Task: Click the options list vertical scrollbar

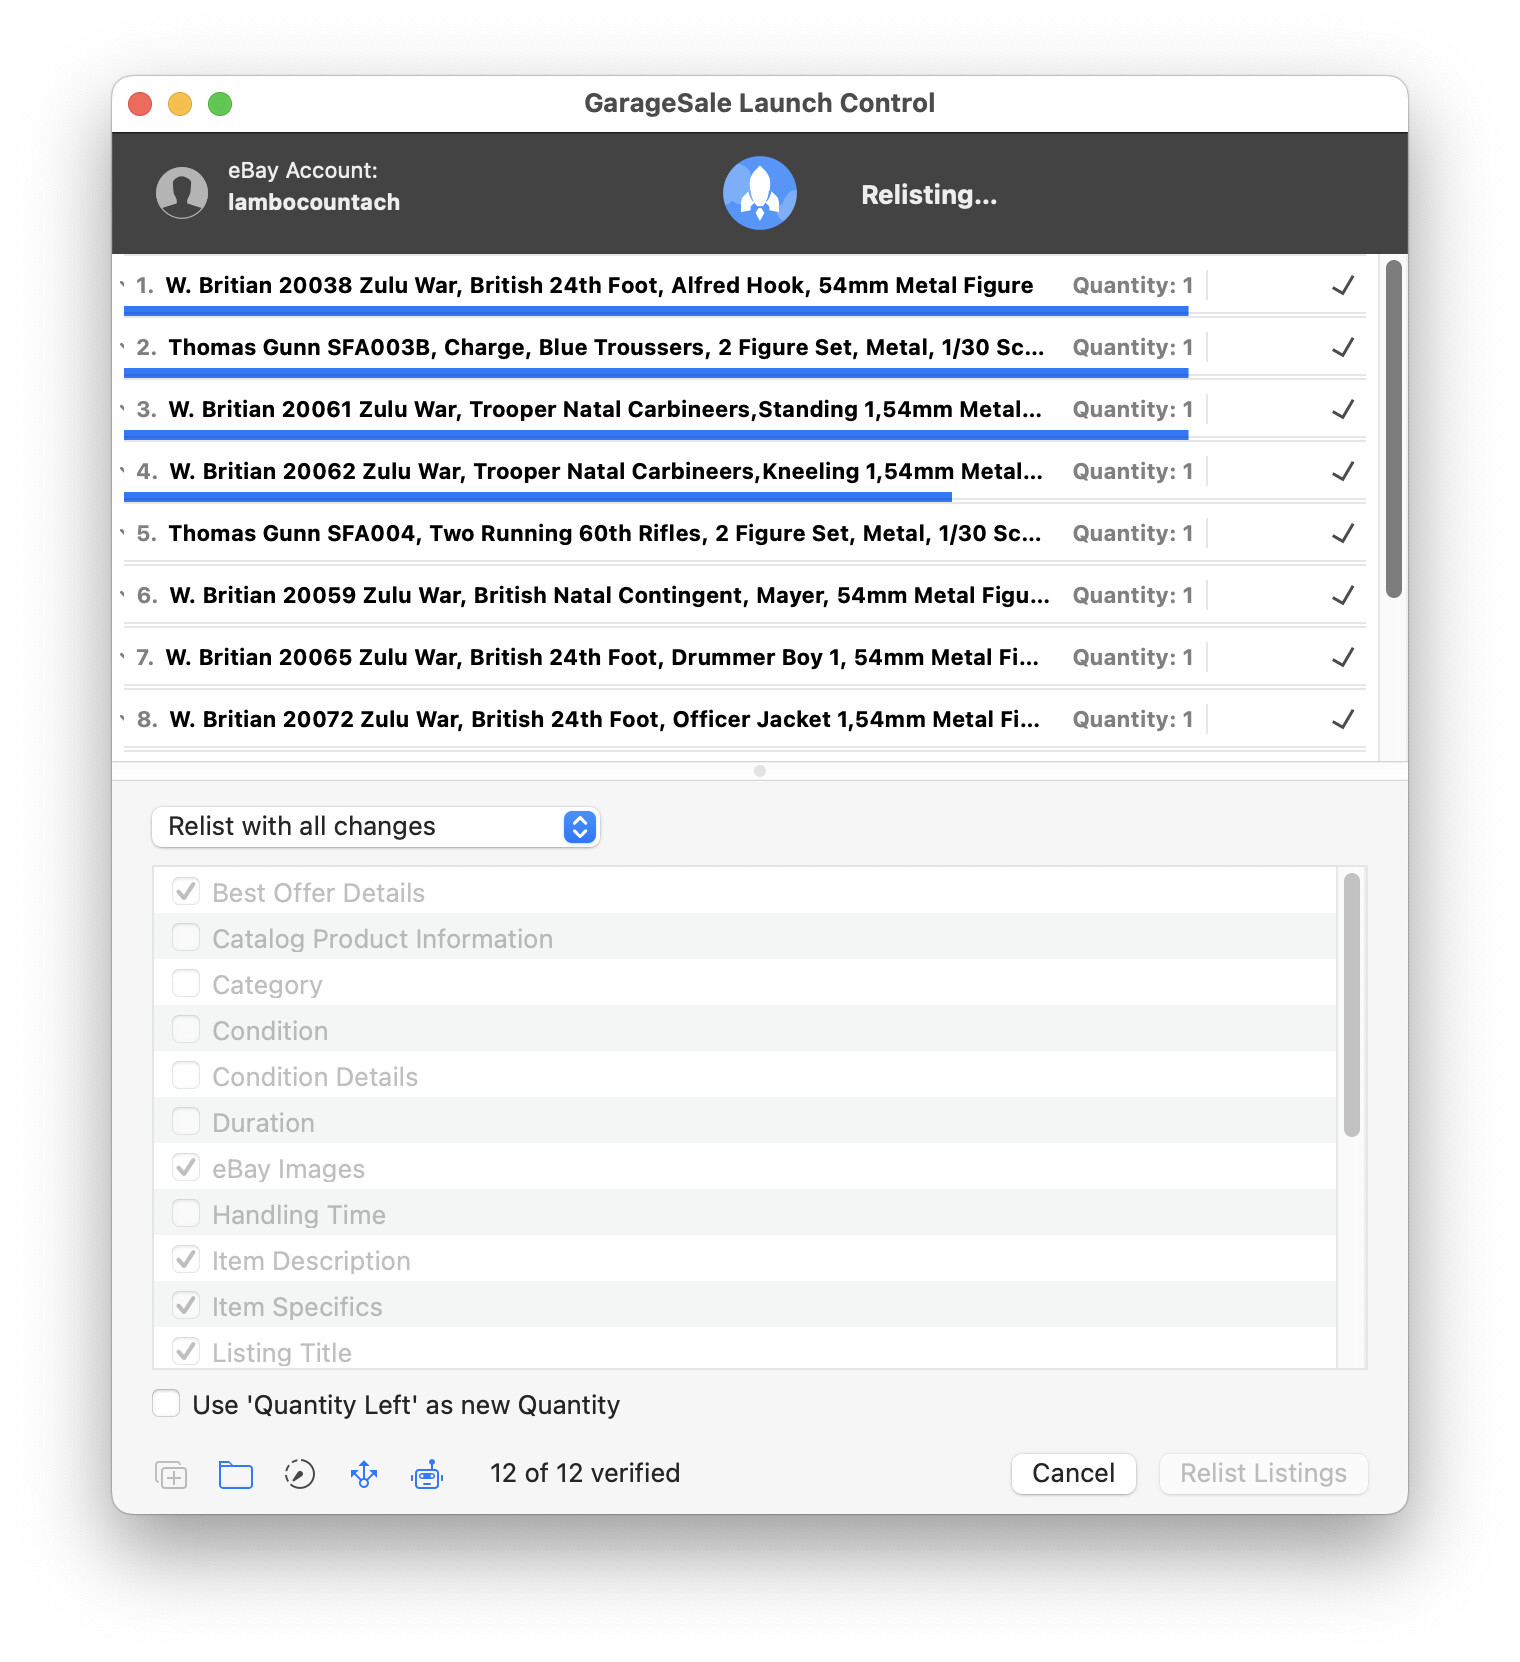Action: click(1352, 1005)
